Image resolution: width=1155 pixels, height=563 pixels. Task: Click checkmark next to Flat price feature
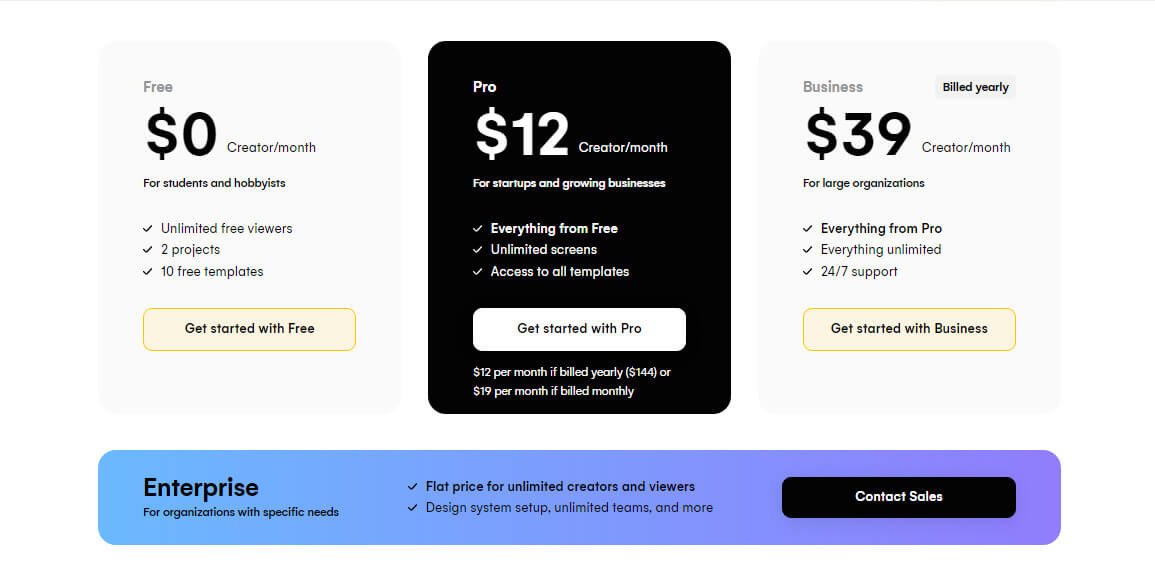tap(413, 487)
